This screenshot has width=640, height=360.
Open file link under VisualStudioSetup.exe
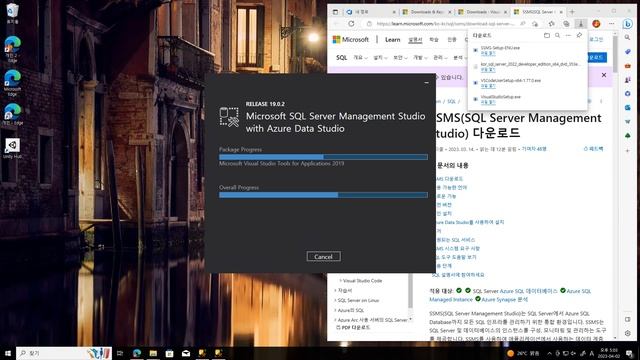488,102
